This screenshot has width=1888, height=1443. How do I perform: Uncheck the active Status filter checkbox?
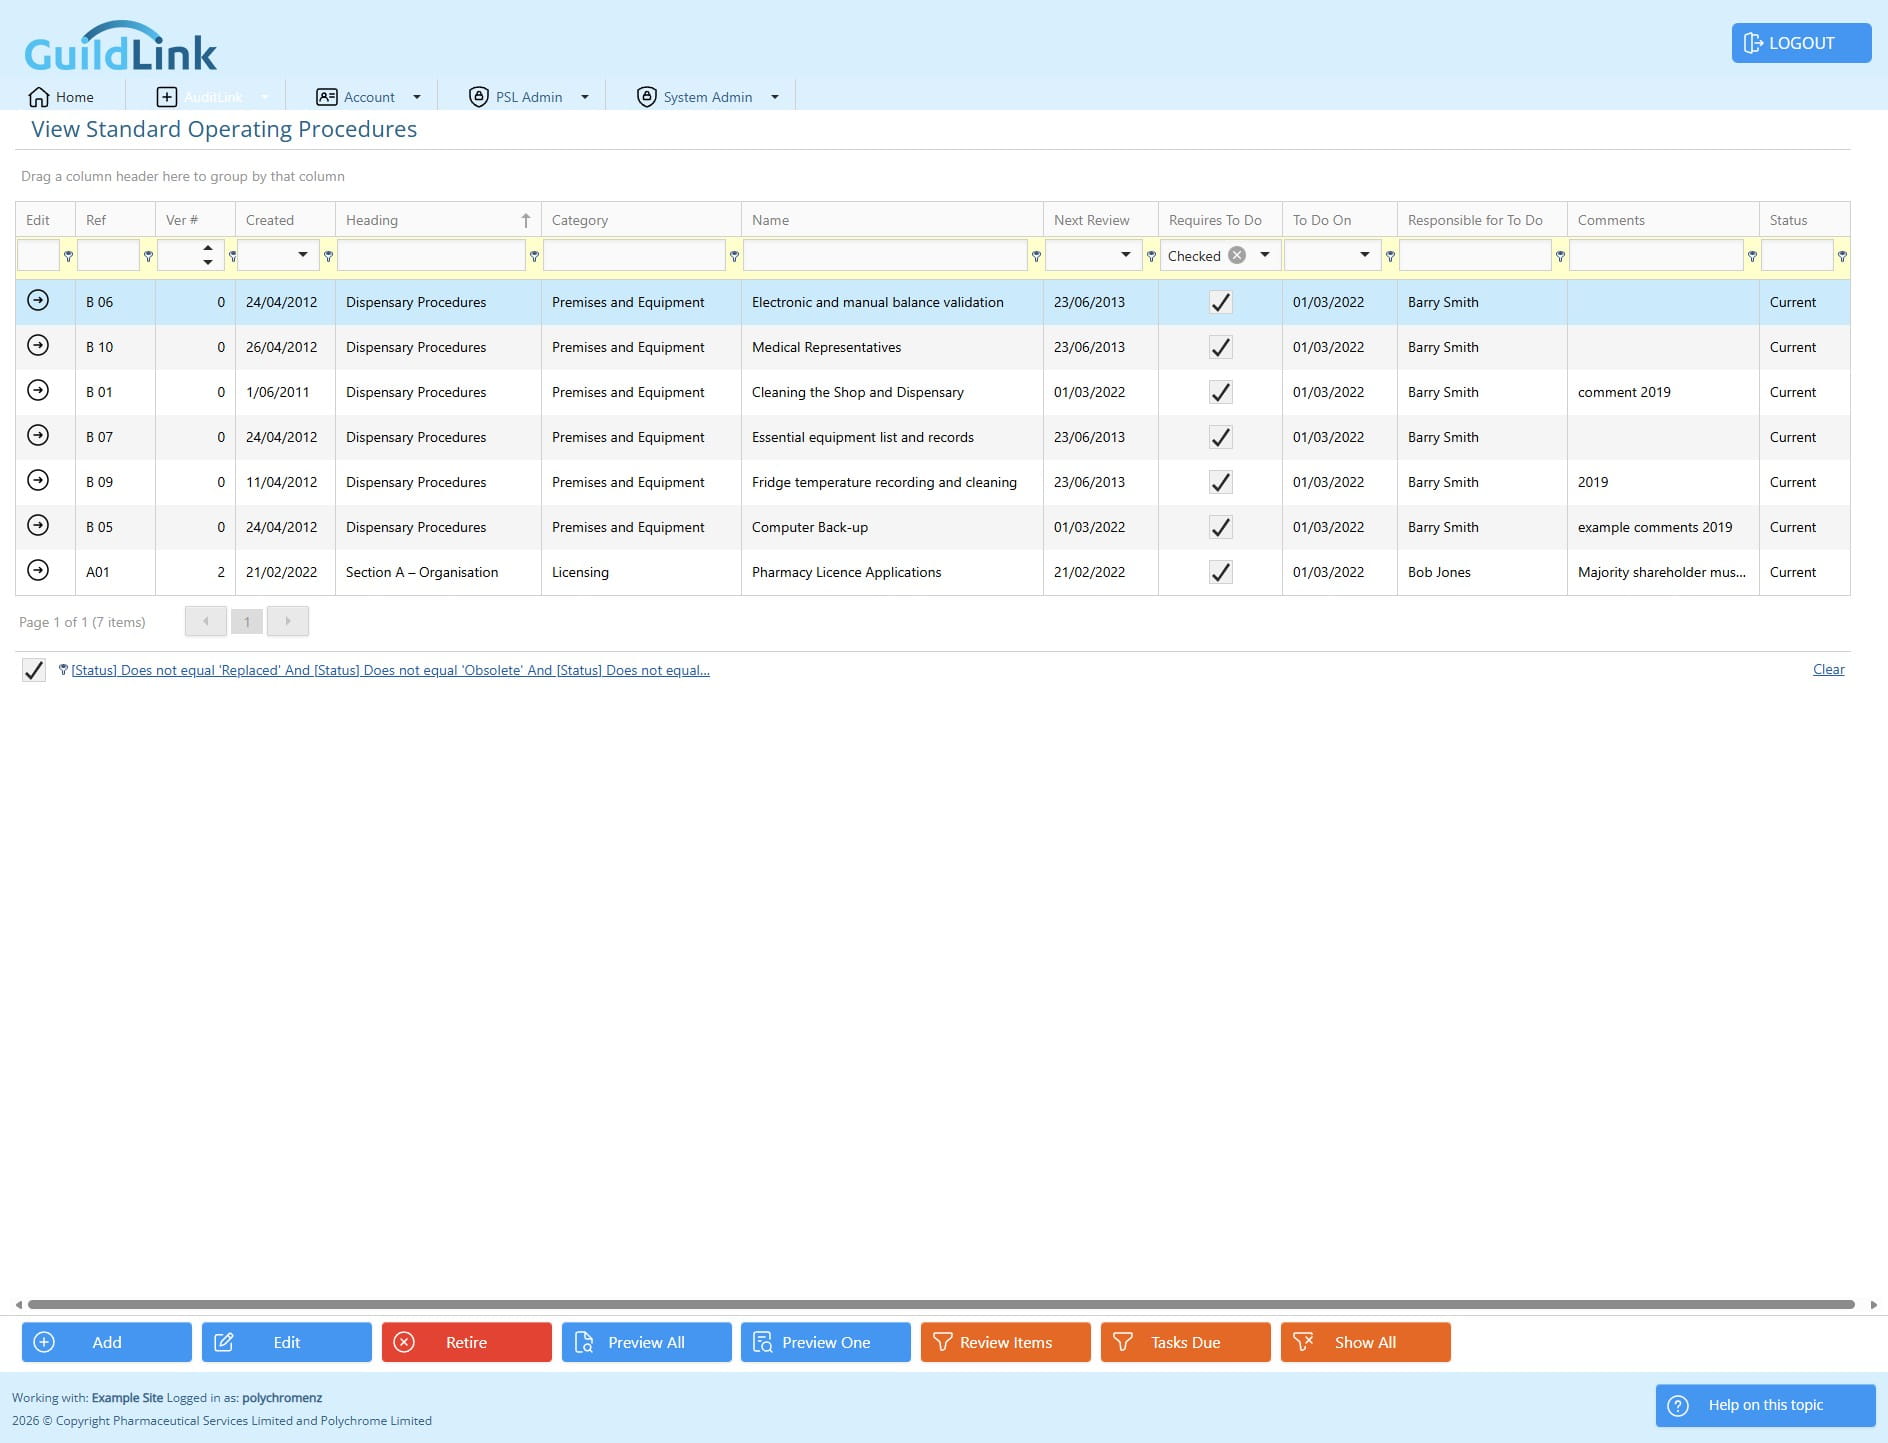pyautogui.click(x=34, y=670)
